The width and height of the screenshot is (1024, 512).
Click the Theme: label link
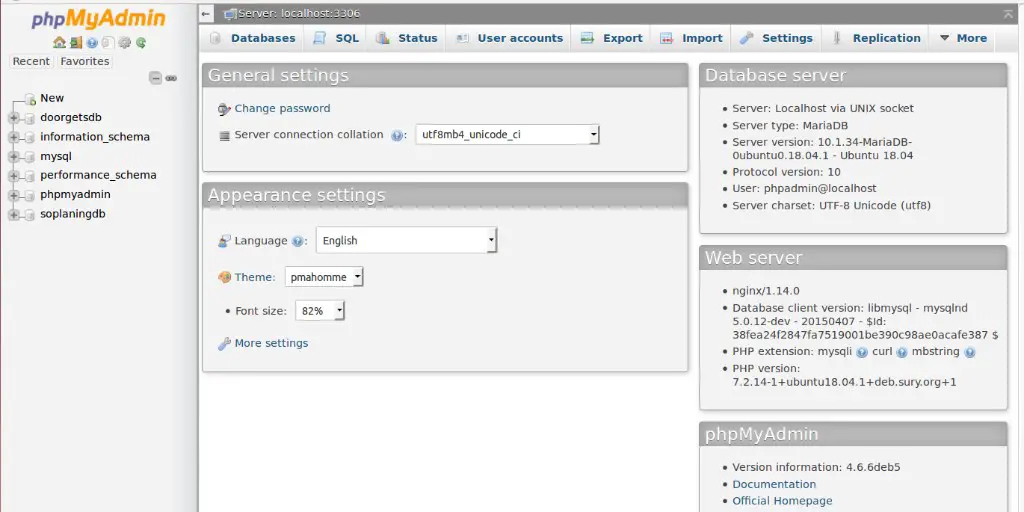[255, 278]
